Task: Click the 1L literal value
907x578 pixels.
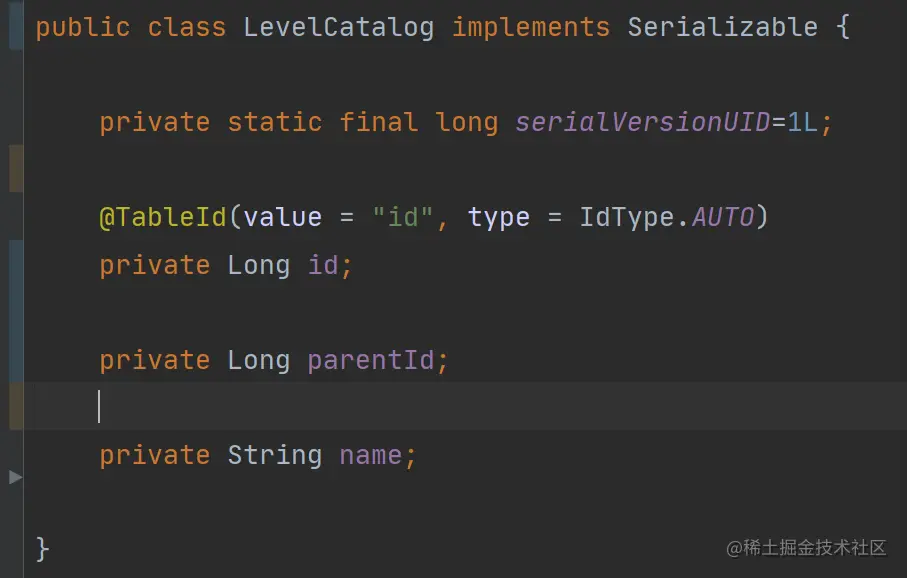Action: pos(802,123)
